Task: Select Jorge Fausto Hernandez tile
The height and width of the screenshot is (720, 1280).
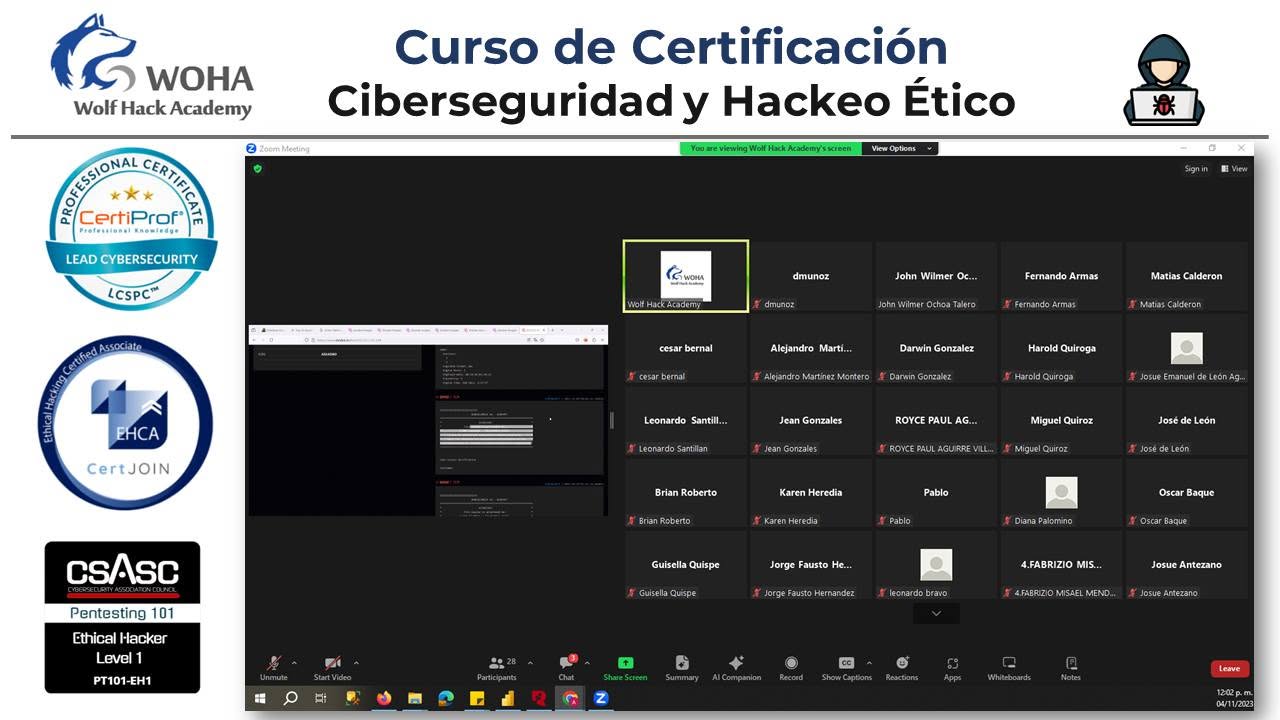Action: pos(811,564)
